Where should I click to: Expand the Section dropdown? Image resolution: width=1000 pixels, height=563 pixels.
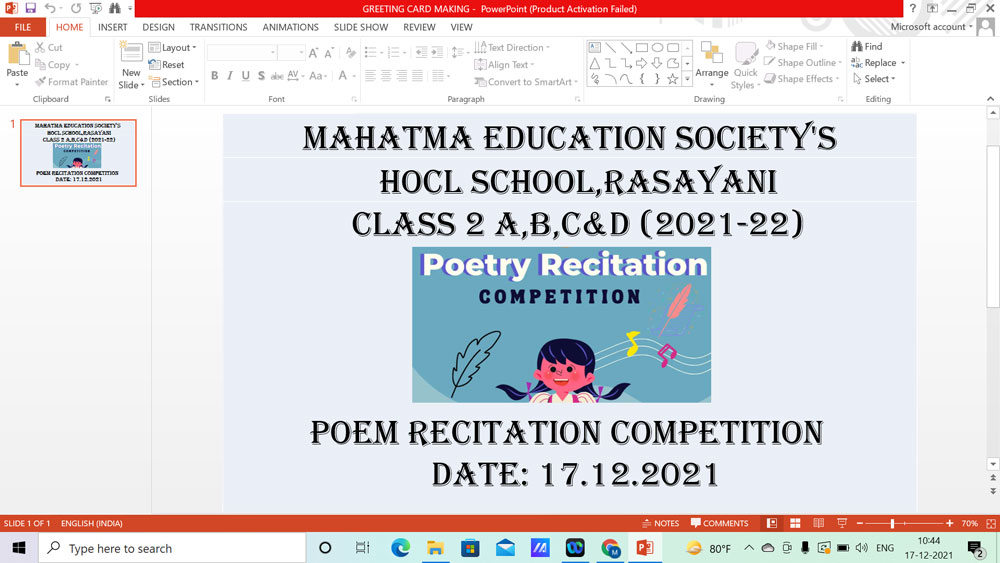click(174, 82)
